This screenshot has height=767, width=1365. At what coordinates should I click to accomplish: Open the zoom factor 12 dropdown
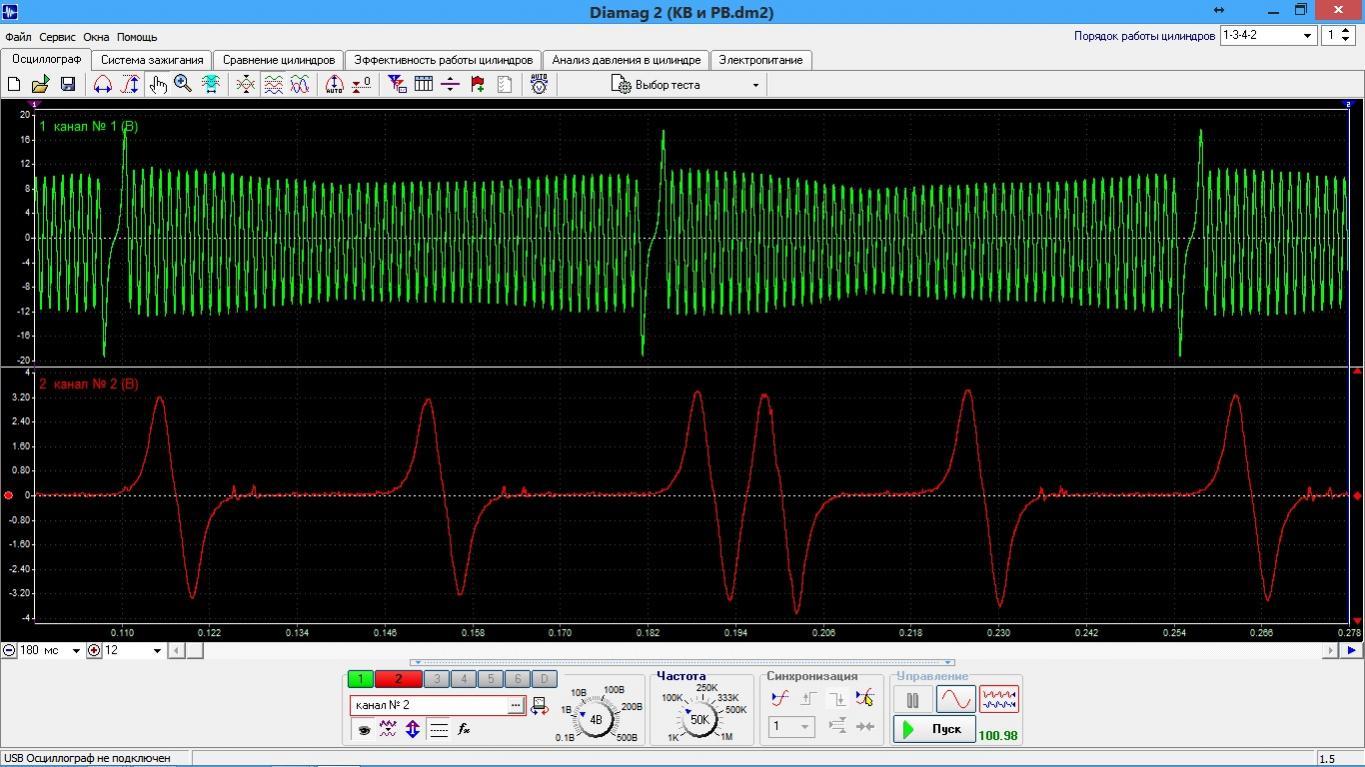(133, 651)
